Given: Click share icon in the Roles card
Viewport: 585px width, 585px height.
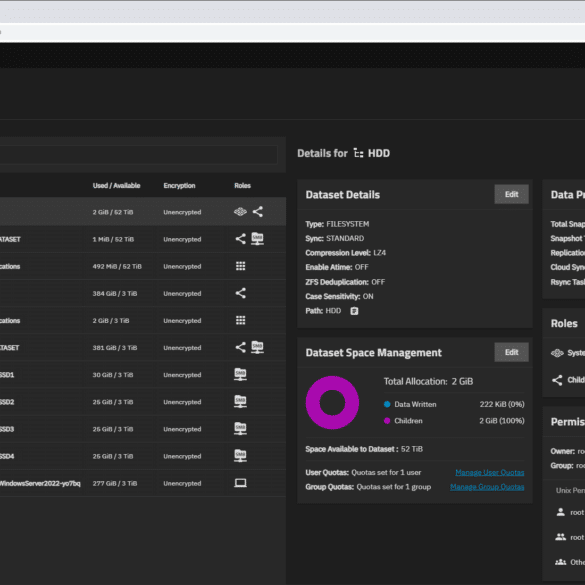Looking at the screenshot, I should (x=557, y=380).
